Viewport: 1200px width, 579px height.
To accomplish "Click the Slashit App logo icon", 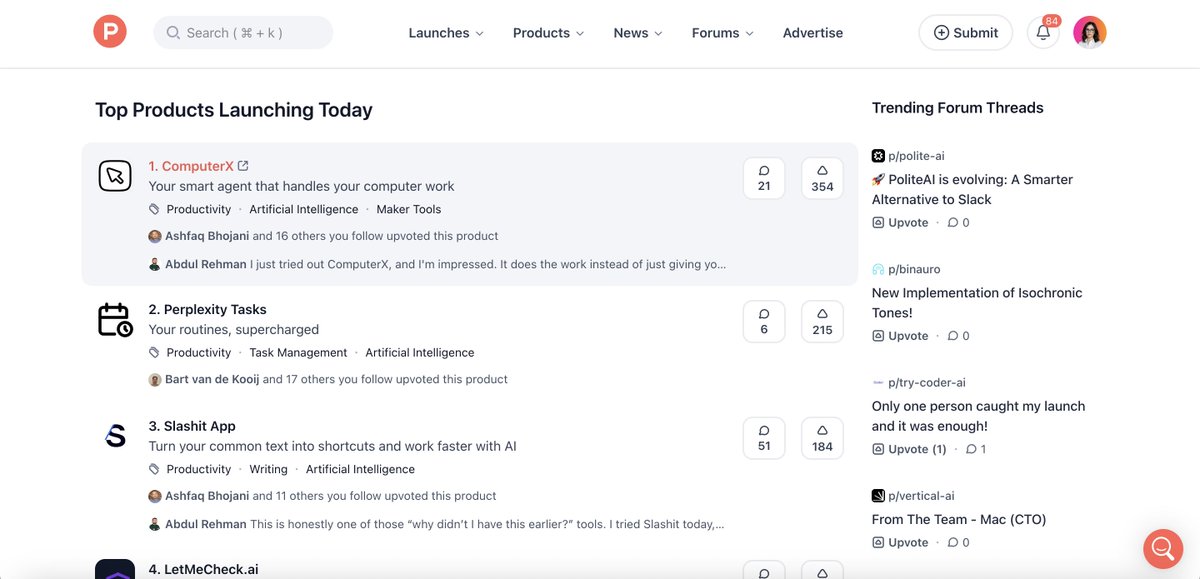I will [x=115, y=436].
